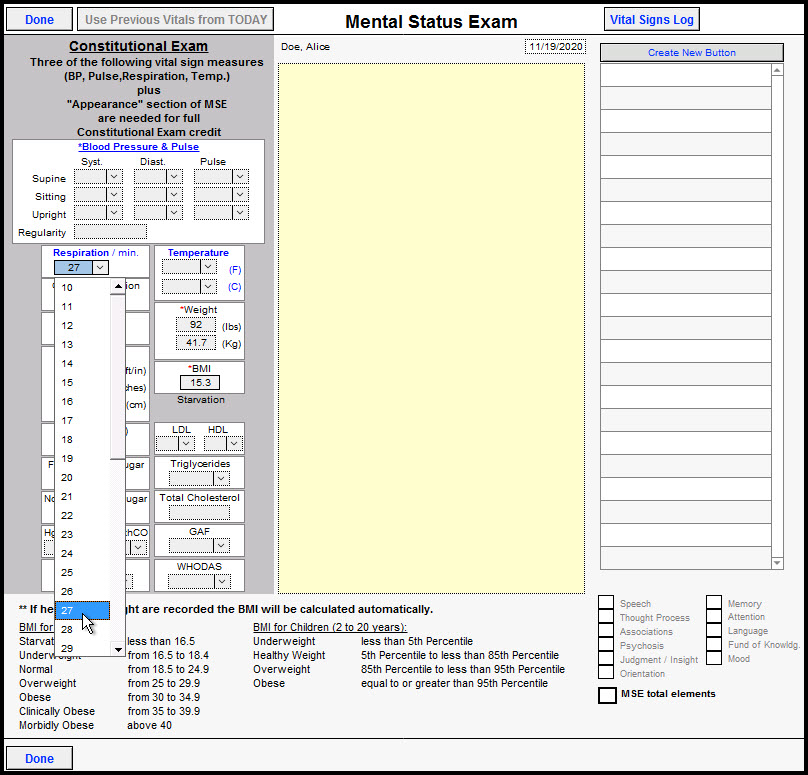
Task: Expand the WHODAS dropdown
Action: (222, 581)
